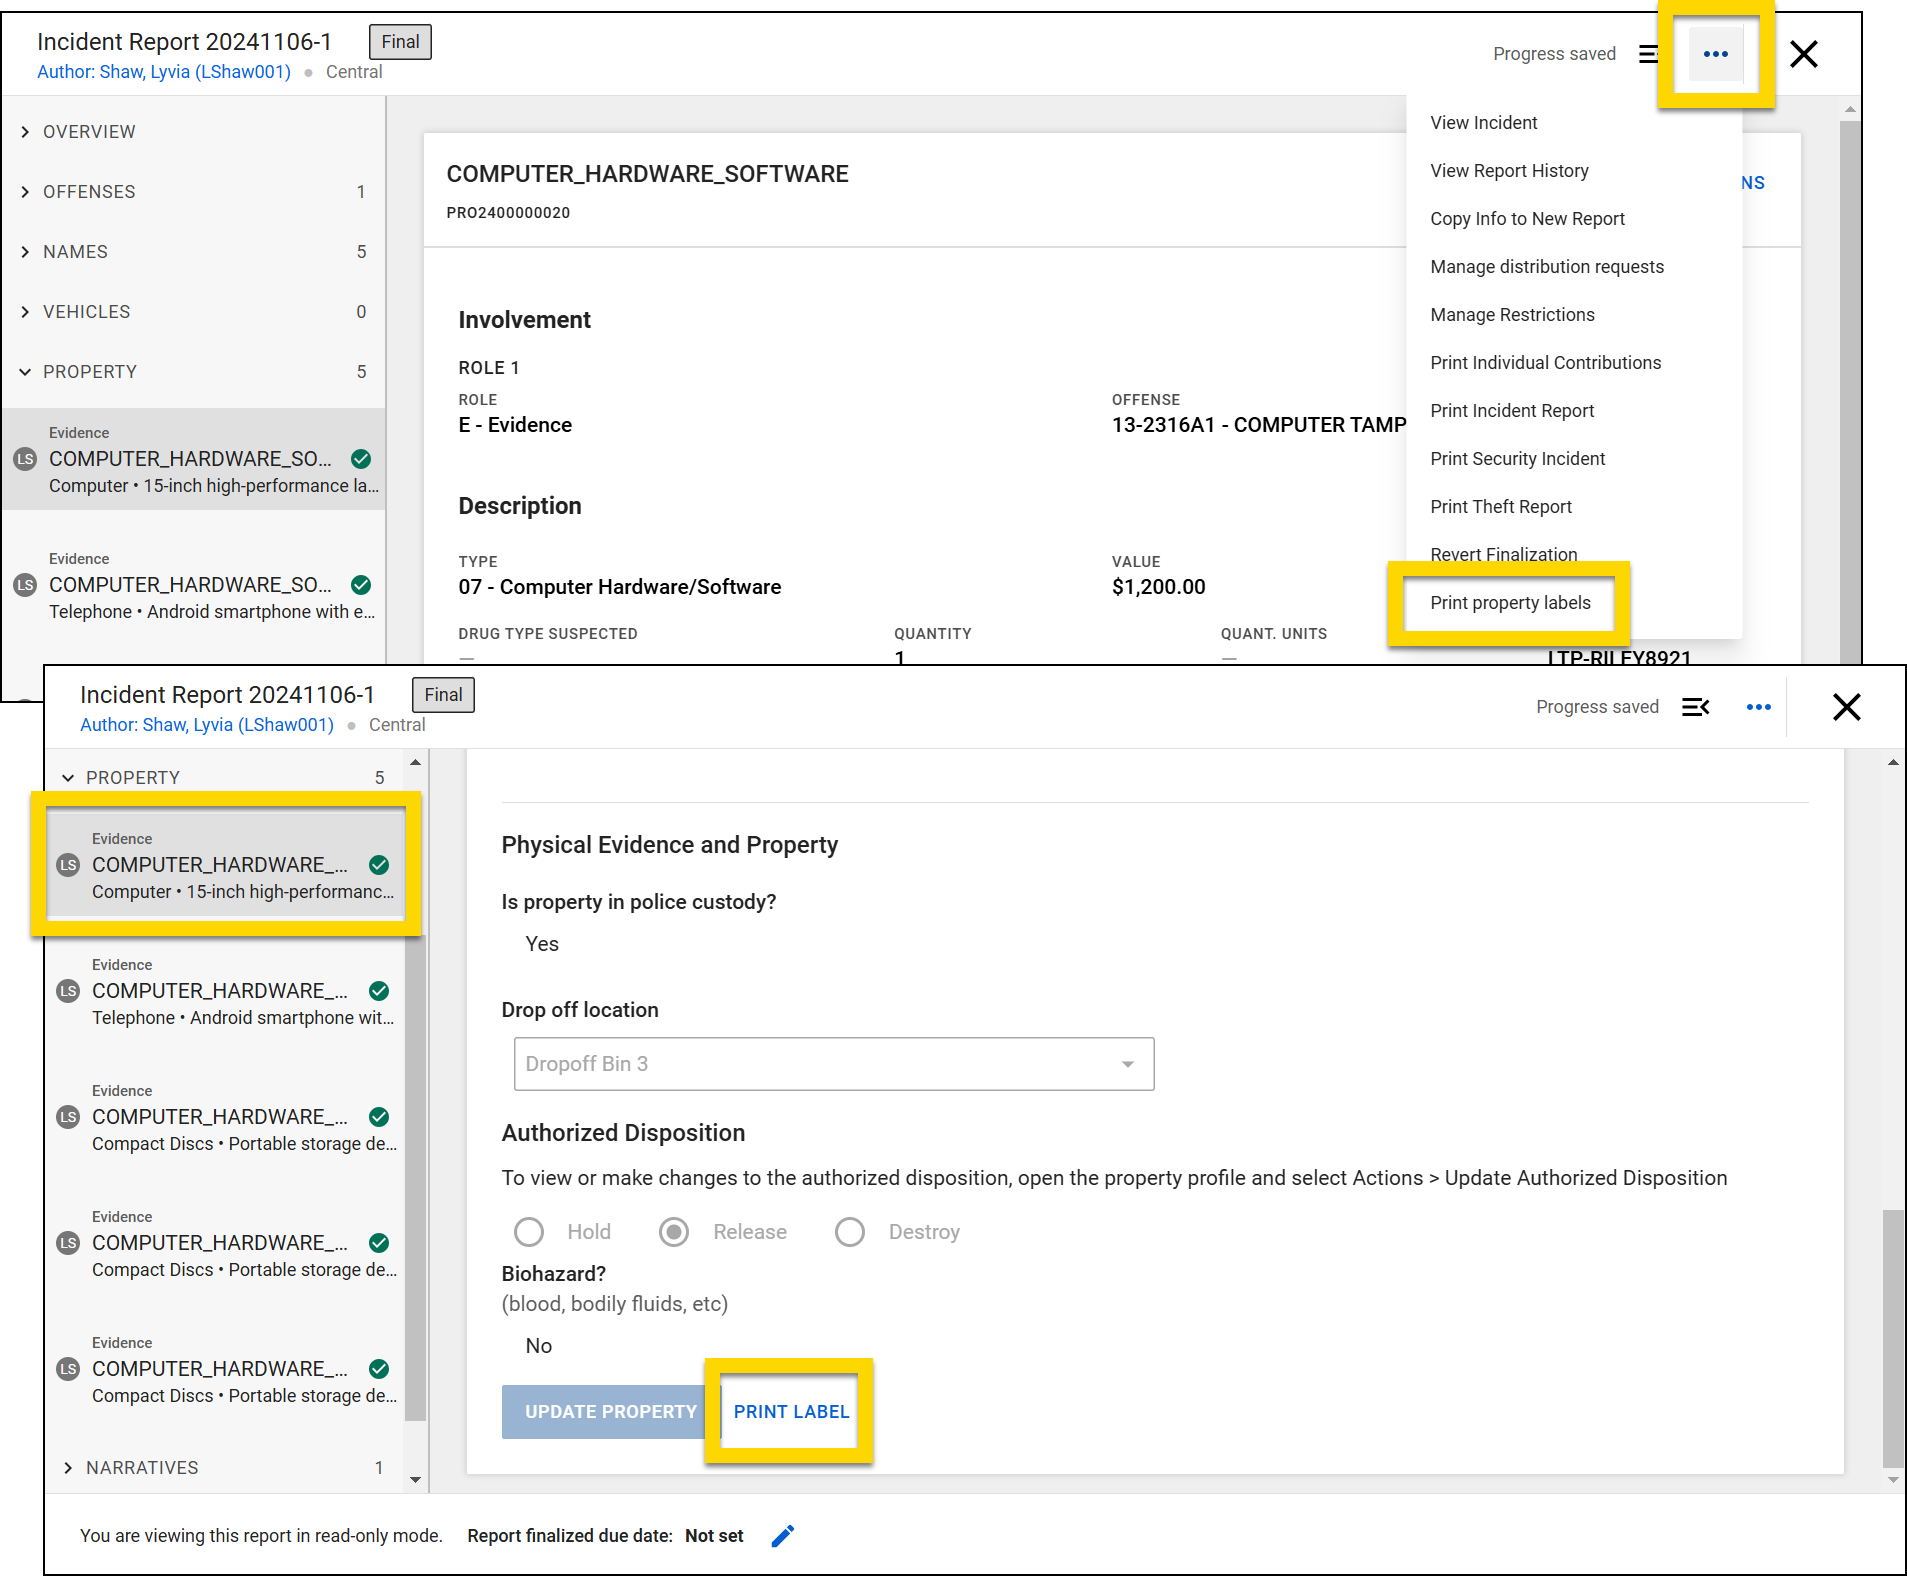Select Print property labels from the menu
This screenshot has width=1907, height=1576.
(1510, 603)
